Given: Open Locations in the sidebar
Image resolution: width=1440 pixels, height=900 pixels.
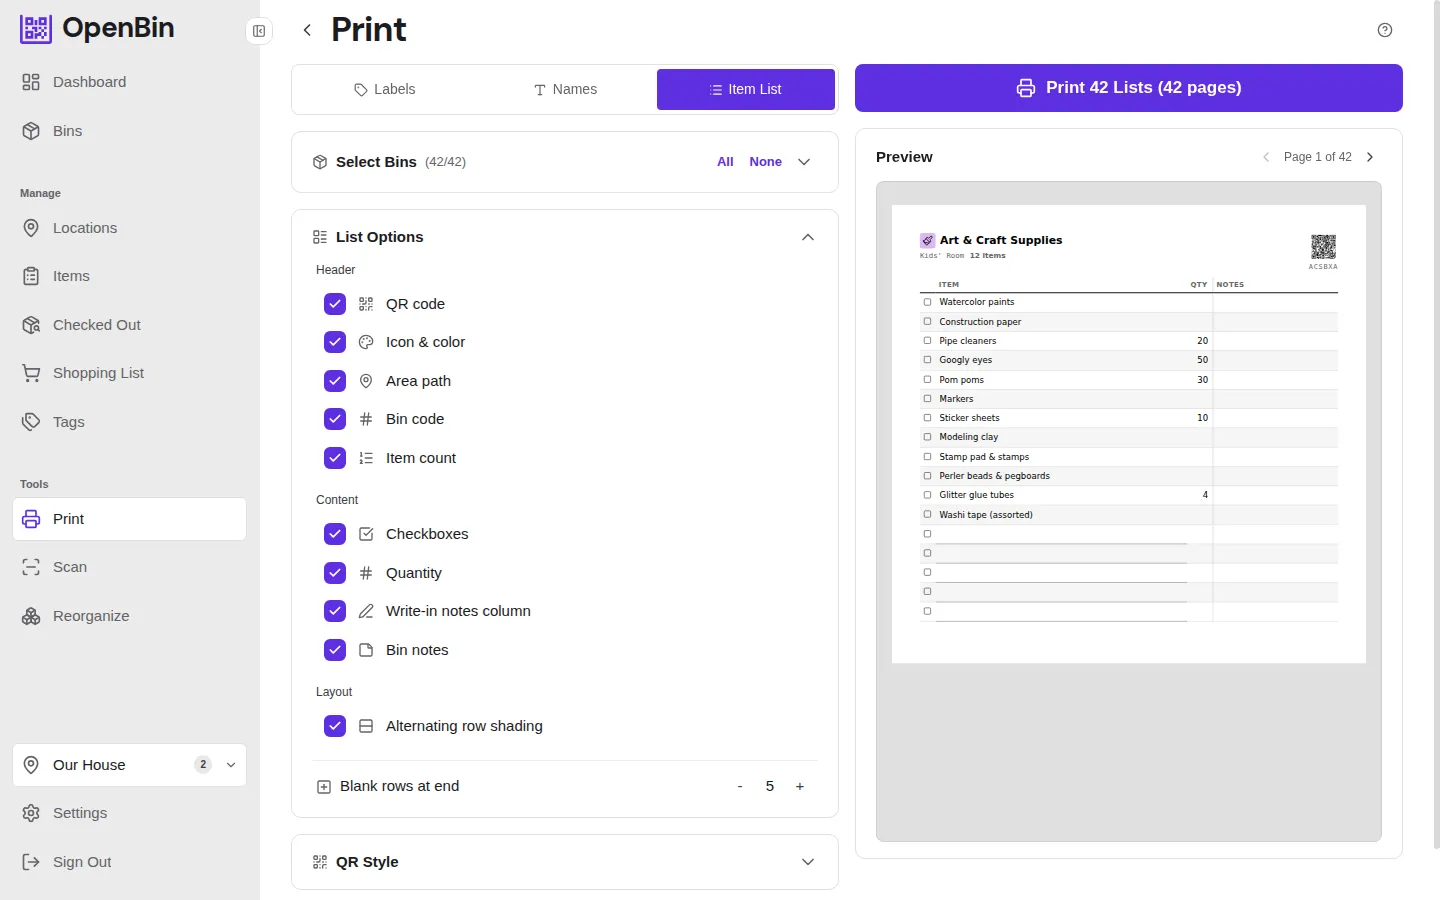Looking at the screenshot, I should coord(130,228).
